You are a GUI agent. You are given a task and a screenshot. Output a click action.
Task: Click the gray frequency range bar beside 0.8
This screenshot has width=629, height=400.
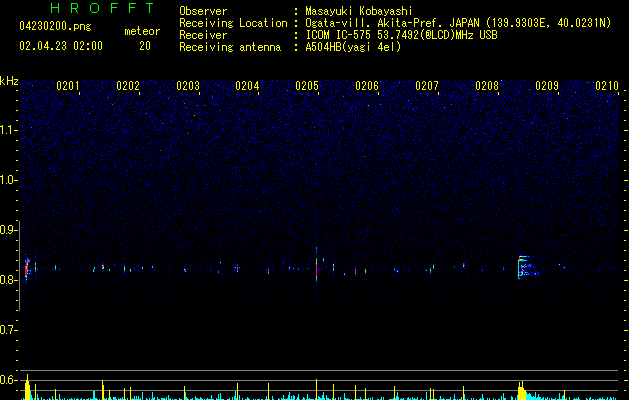point(19,266)
